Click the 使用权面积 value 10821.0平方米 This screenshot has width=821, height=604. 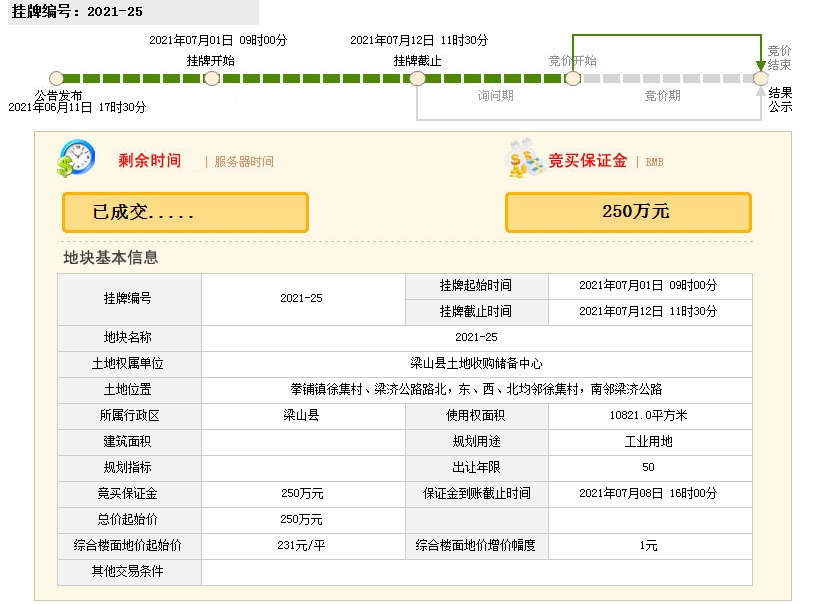pos(648,416)
